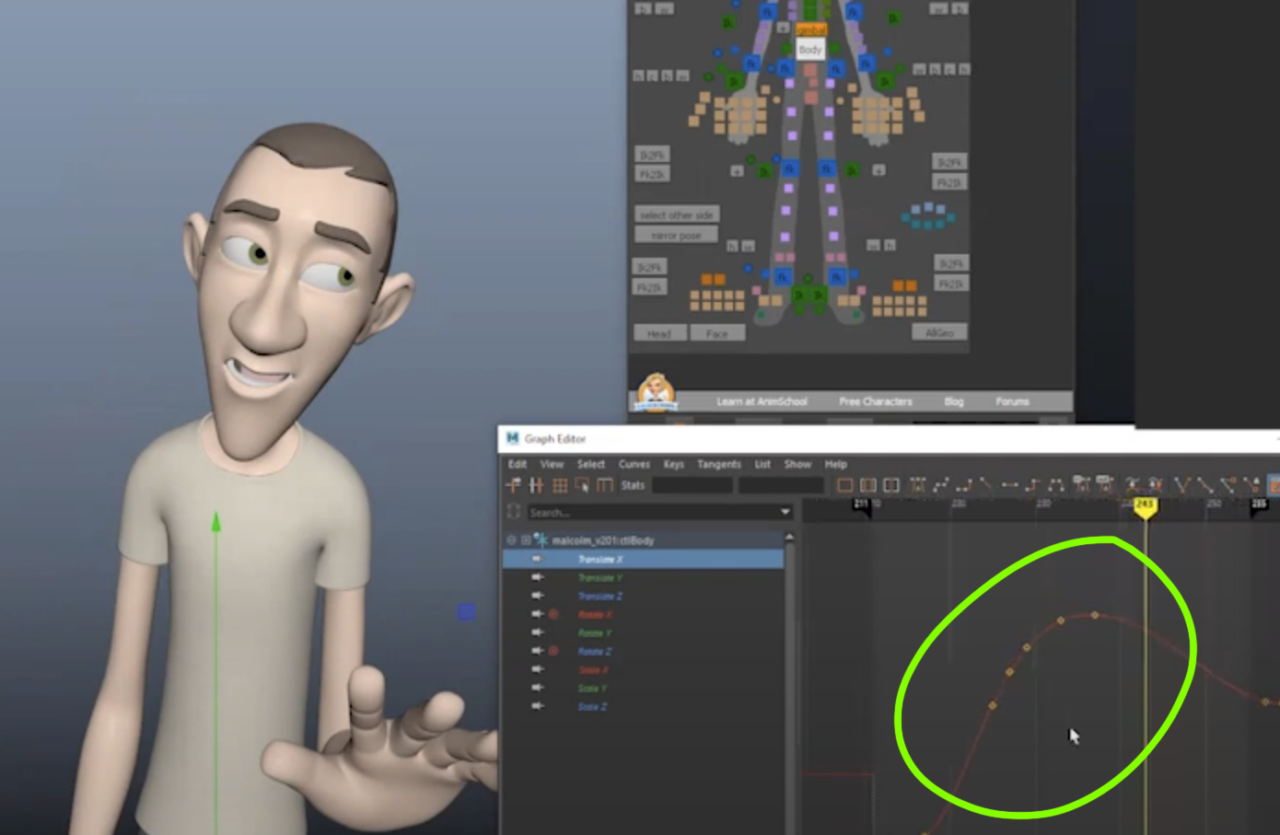Select the Insert Keys tool
Screen dimensions: 1280x835
click(535, 486)
